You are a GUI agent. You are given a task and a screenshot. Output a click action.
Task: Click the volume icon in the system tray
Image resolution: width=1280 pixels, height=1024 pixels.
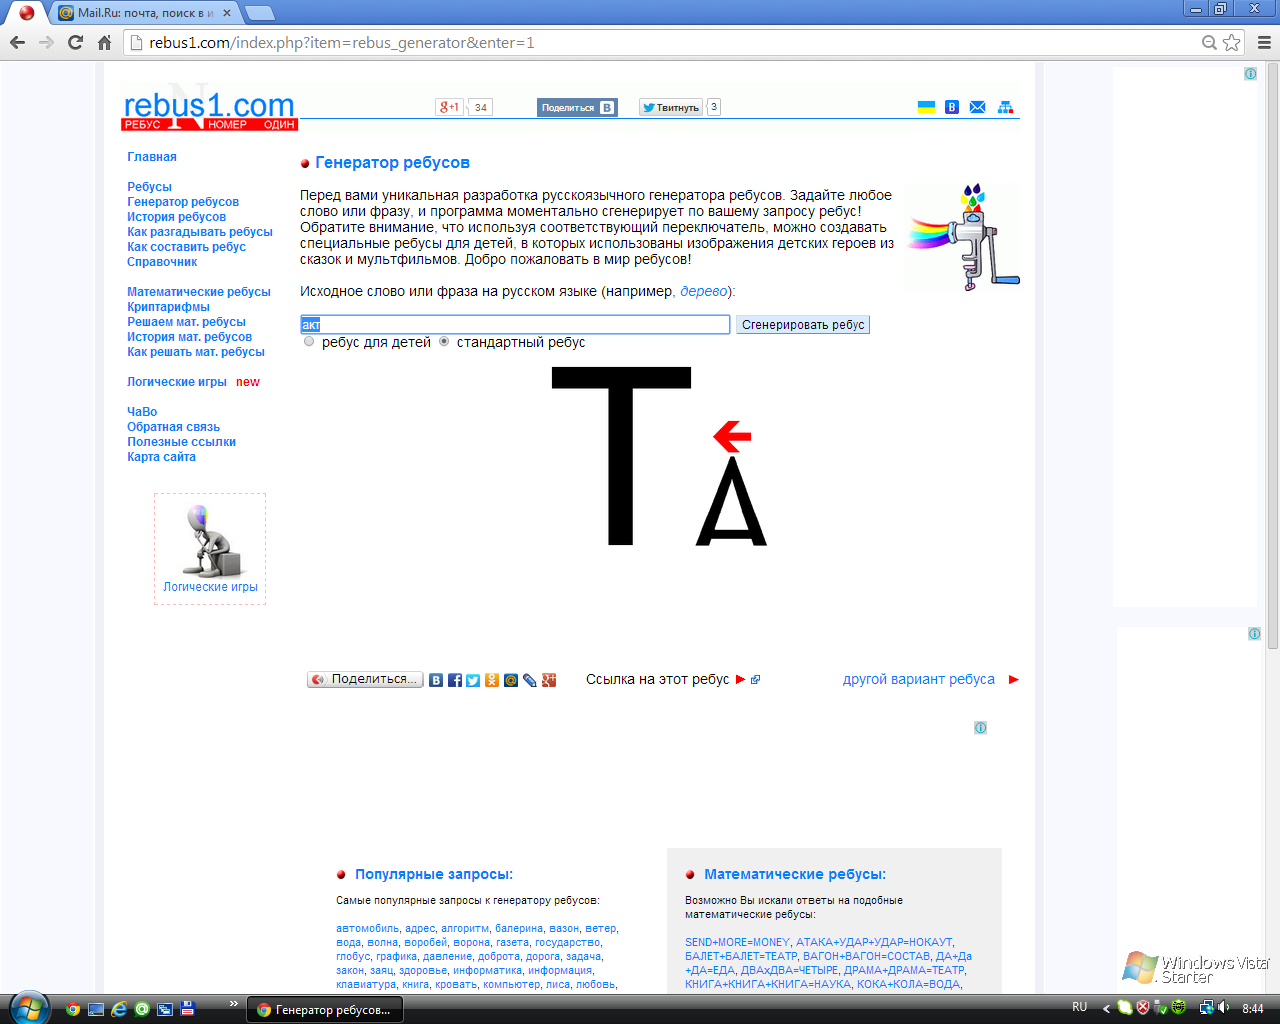[1224, 1007]
